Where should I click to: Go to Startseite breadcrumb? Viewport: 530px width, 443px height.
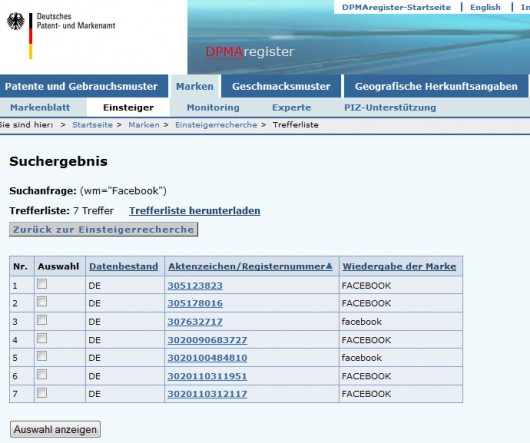click(92, 125)
